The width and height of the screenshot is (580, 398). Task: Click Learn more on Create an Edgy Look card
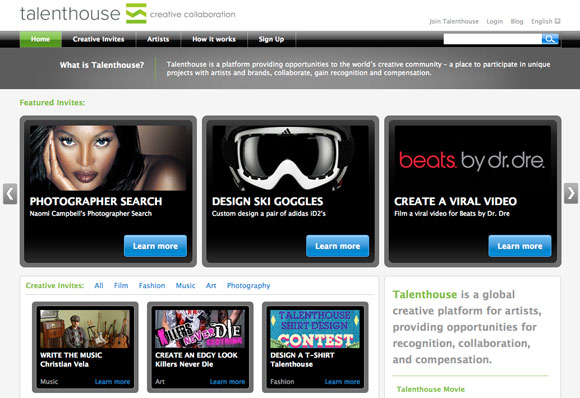[x=227, y=382]
